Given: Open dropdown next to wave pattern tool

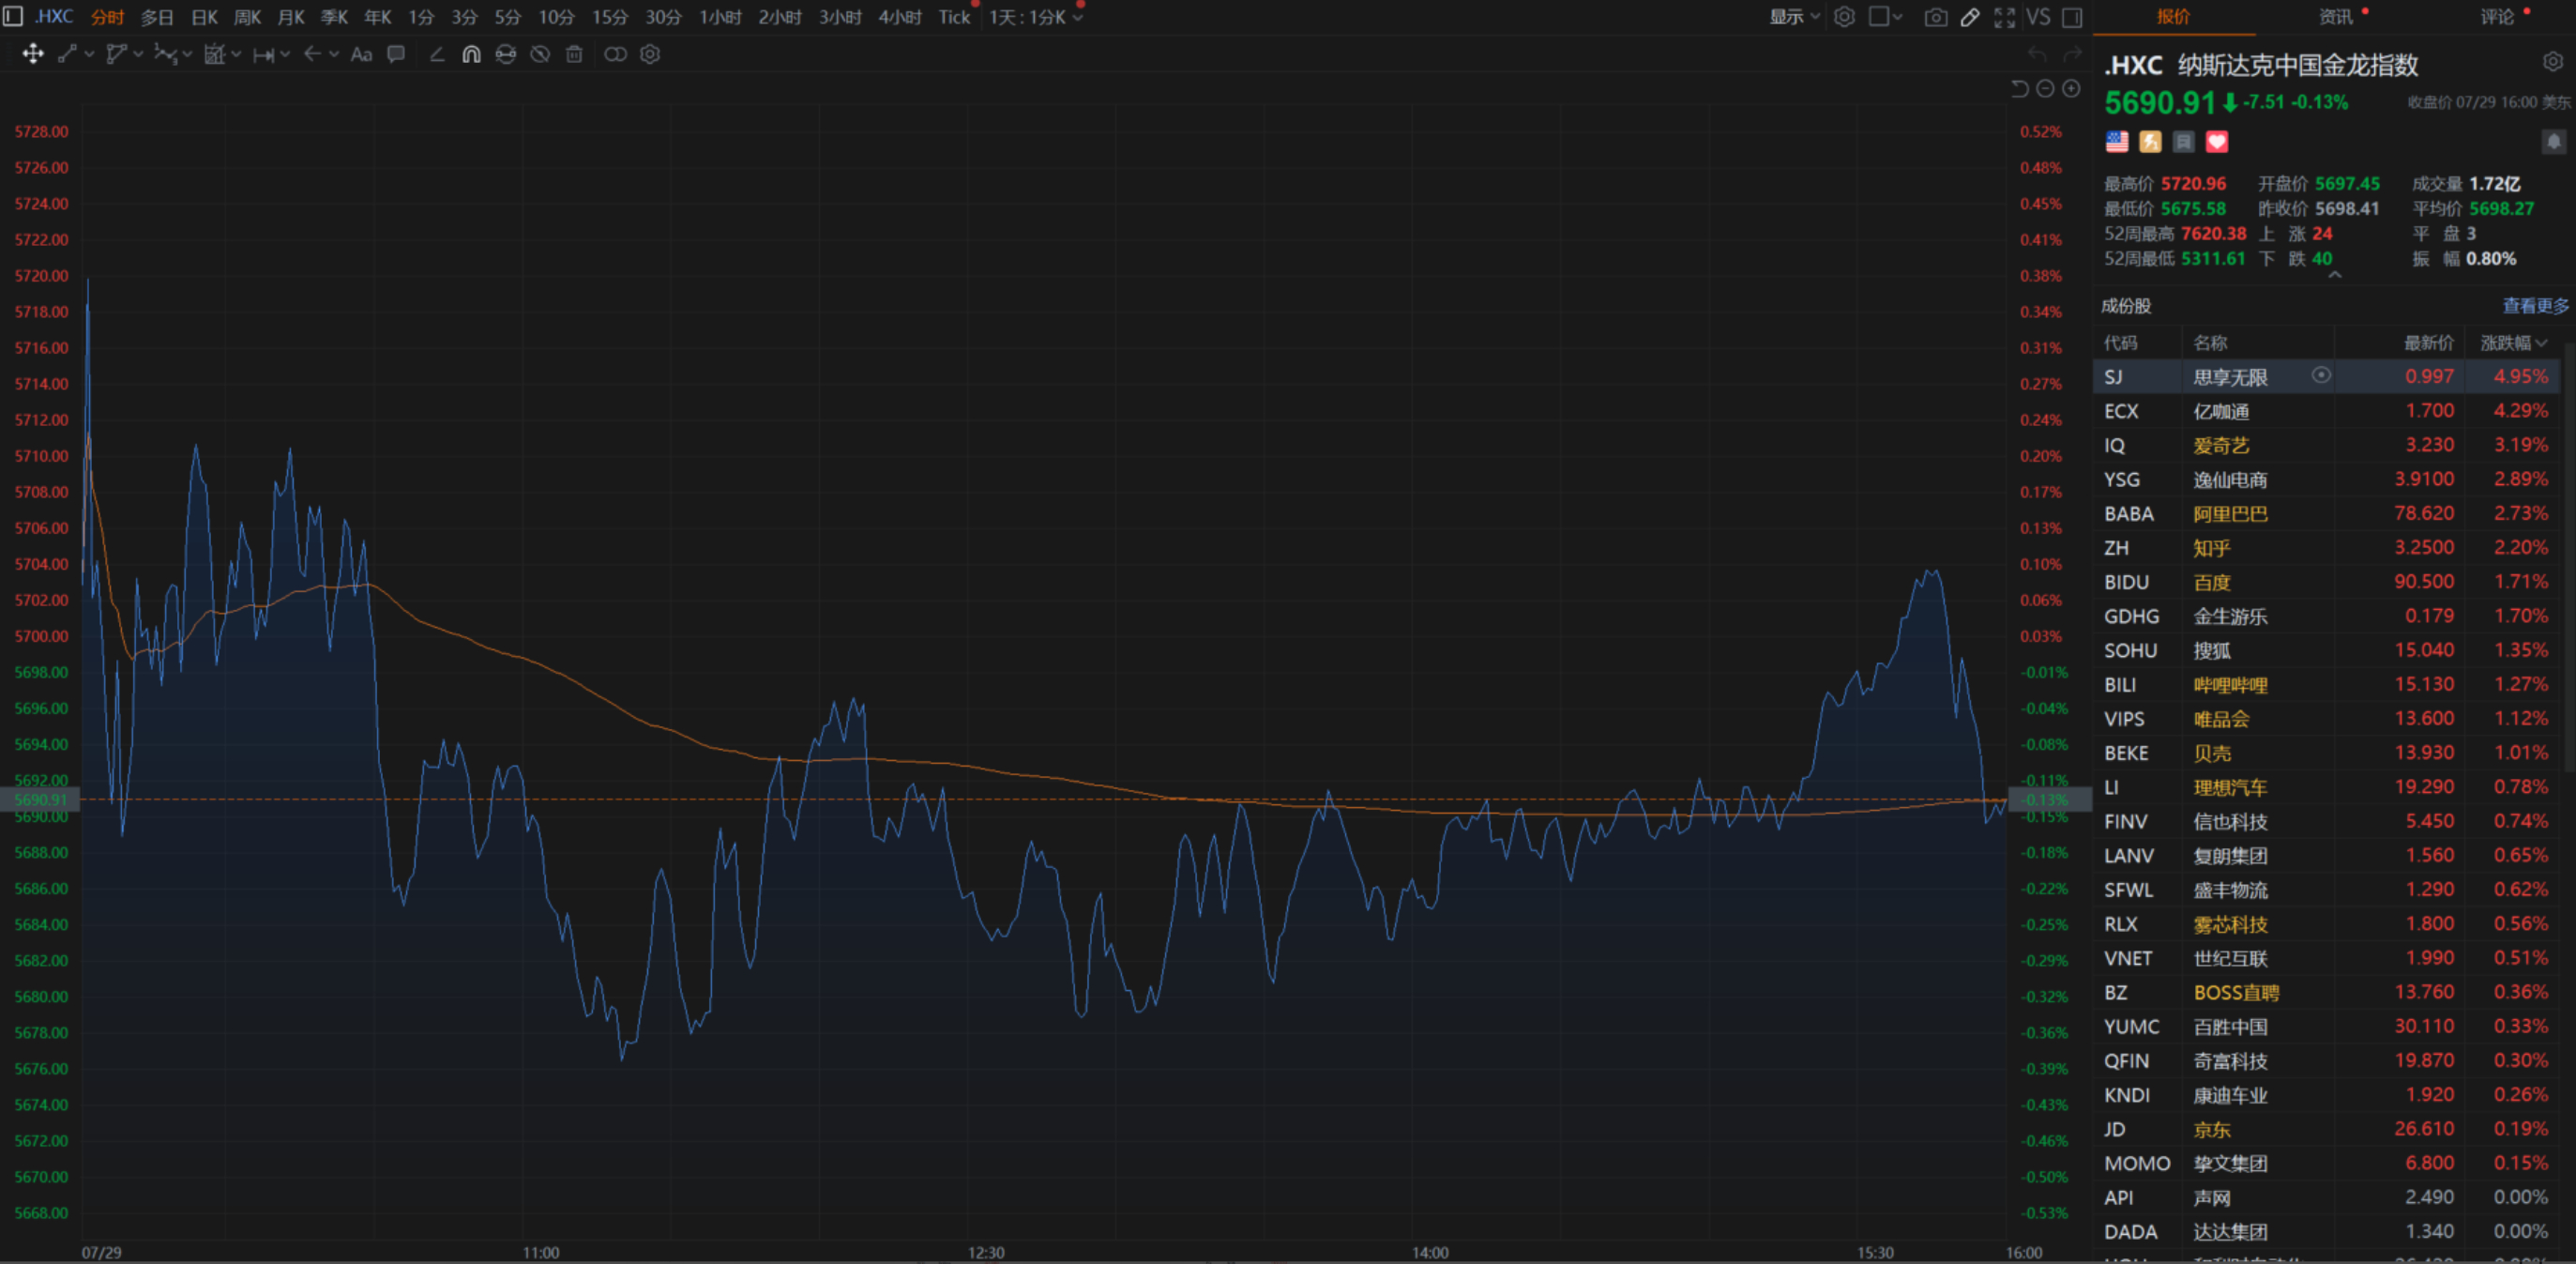Looking at the screenshot, I should point(187,54).
